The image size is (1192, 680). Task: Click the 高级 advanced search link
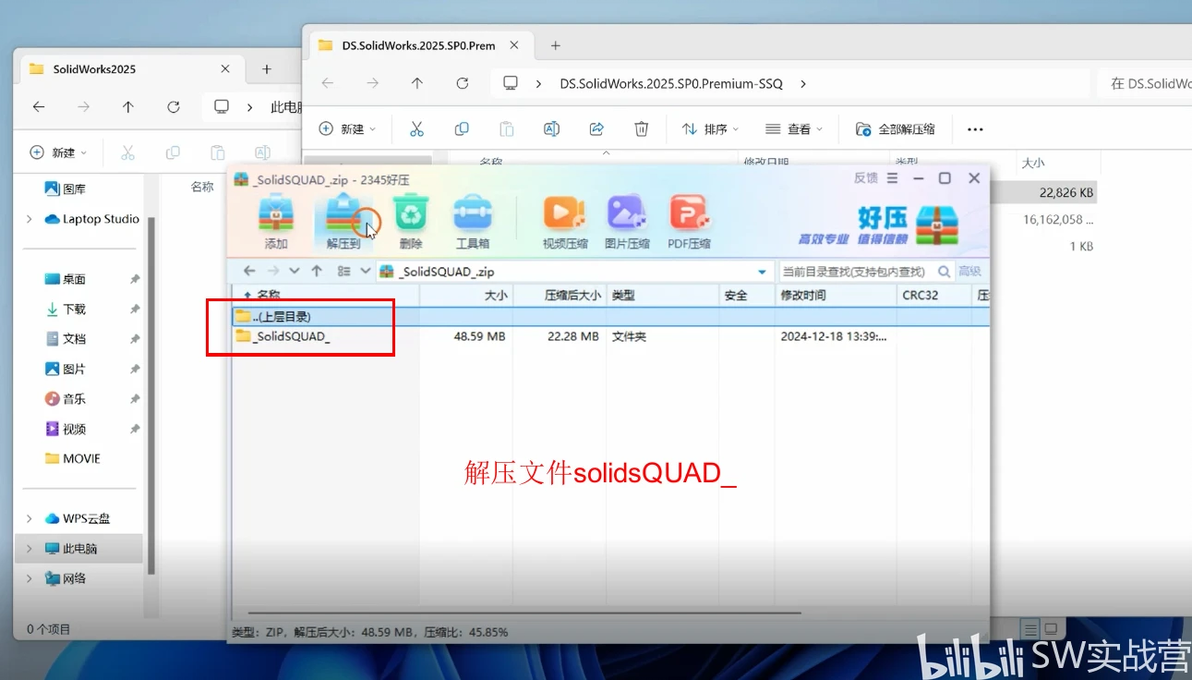[x=969, y=272]
